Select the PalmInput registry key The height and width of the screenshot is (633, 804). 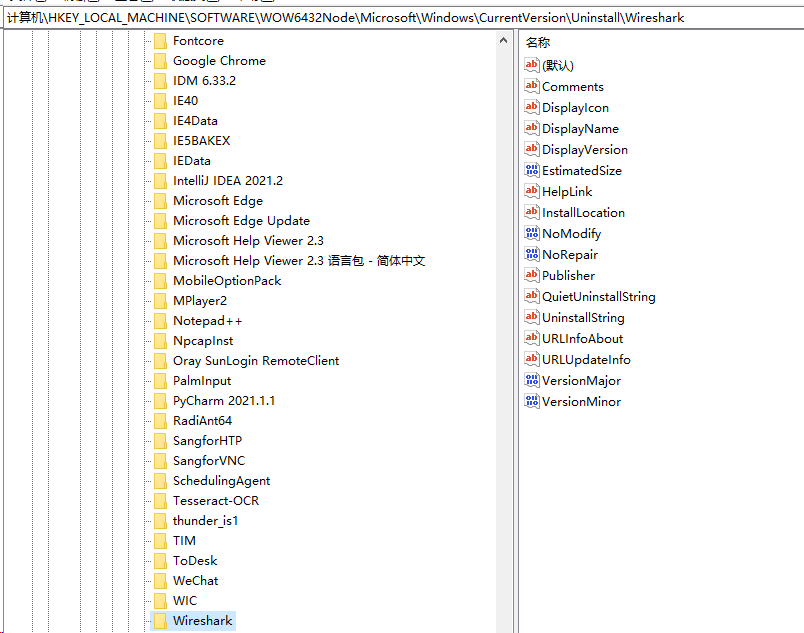click(202, 381)
